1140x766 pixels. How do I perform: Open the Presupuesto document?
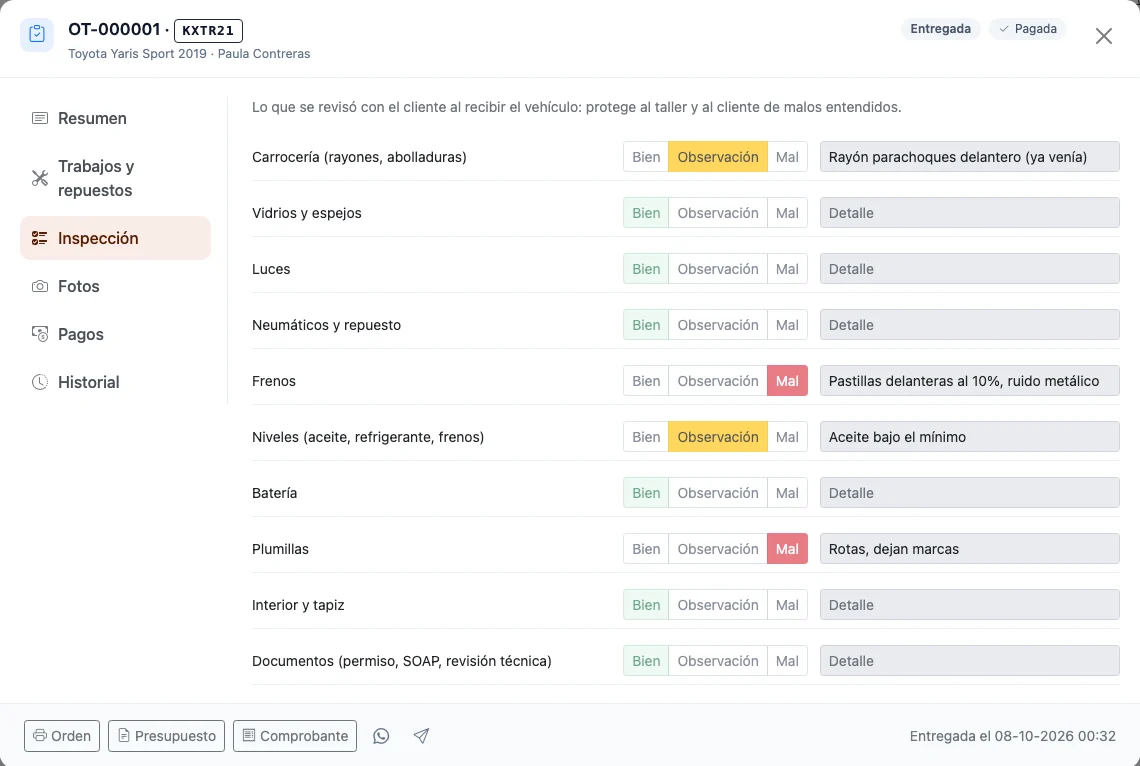tap(166, 736)
